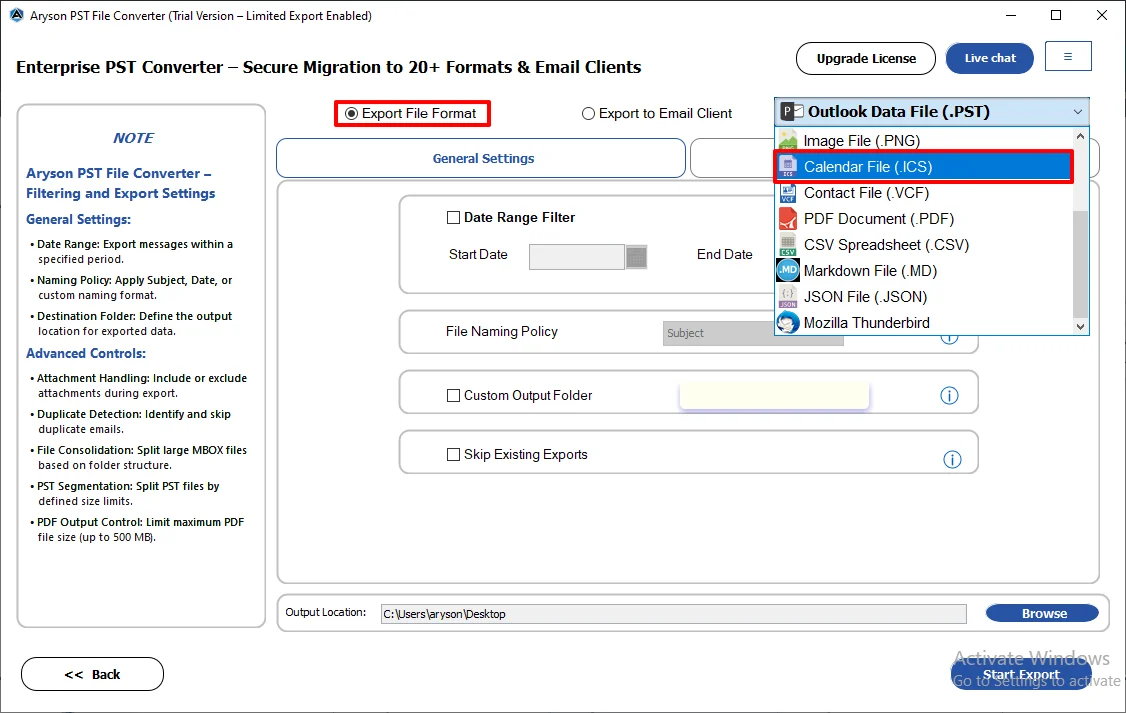
Task: Click the CSV Spreadsheet icon in list
Action: [788, 245]
